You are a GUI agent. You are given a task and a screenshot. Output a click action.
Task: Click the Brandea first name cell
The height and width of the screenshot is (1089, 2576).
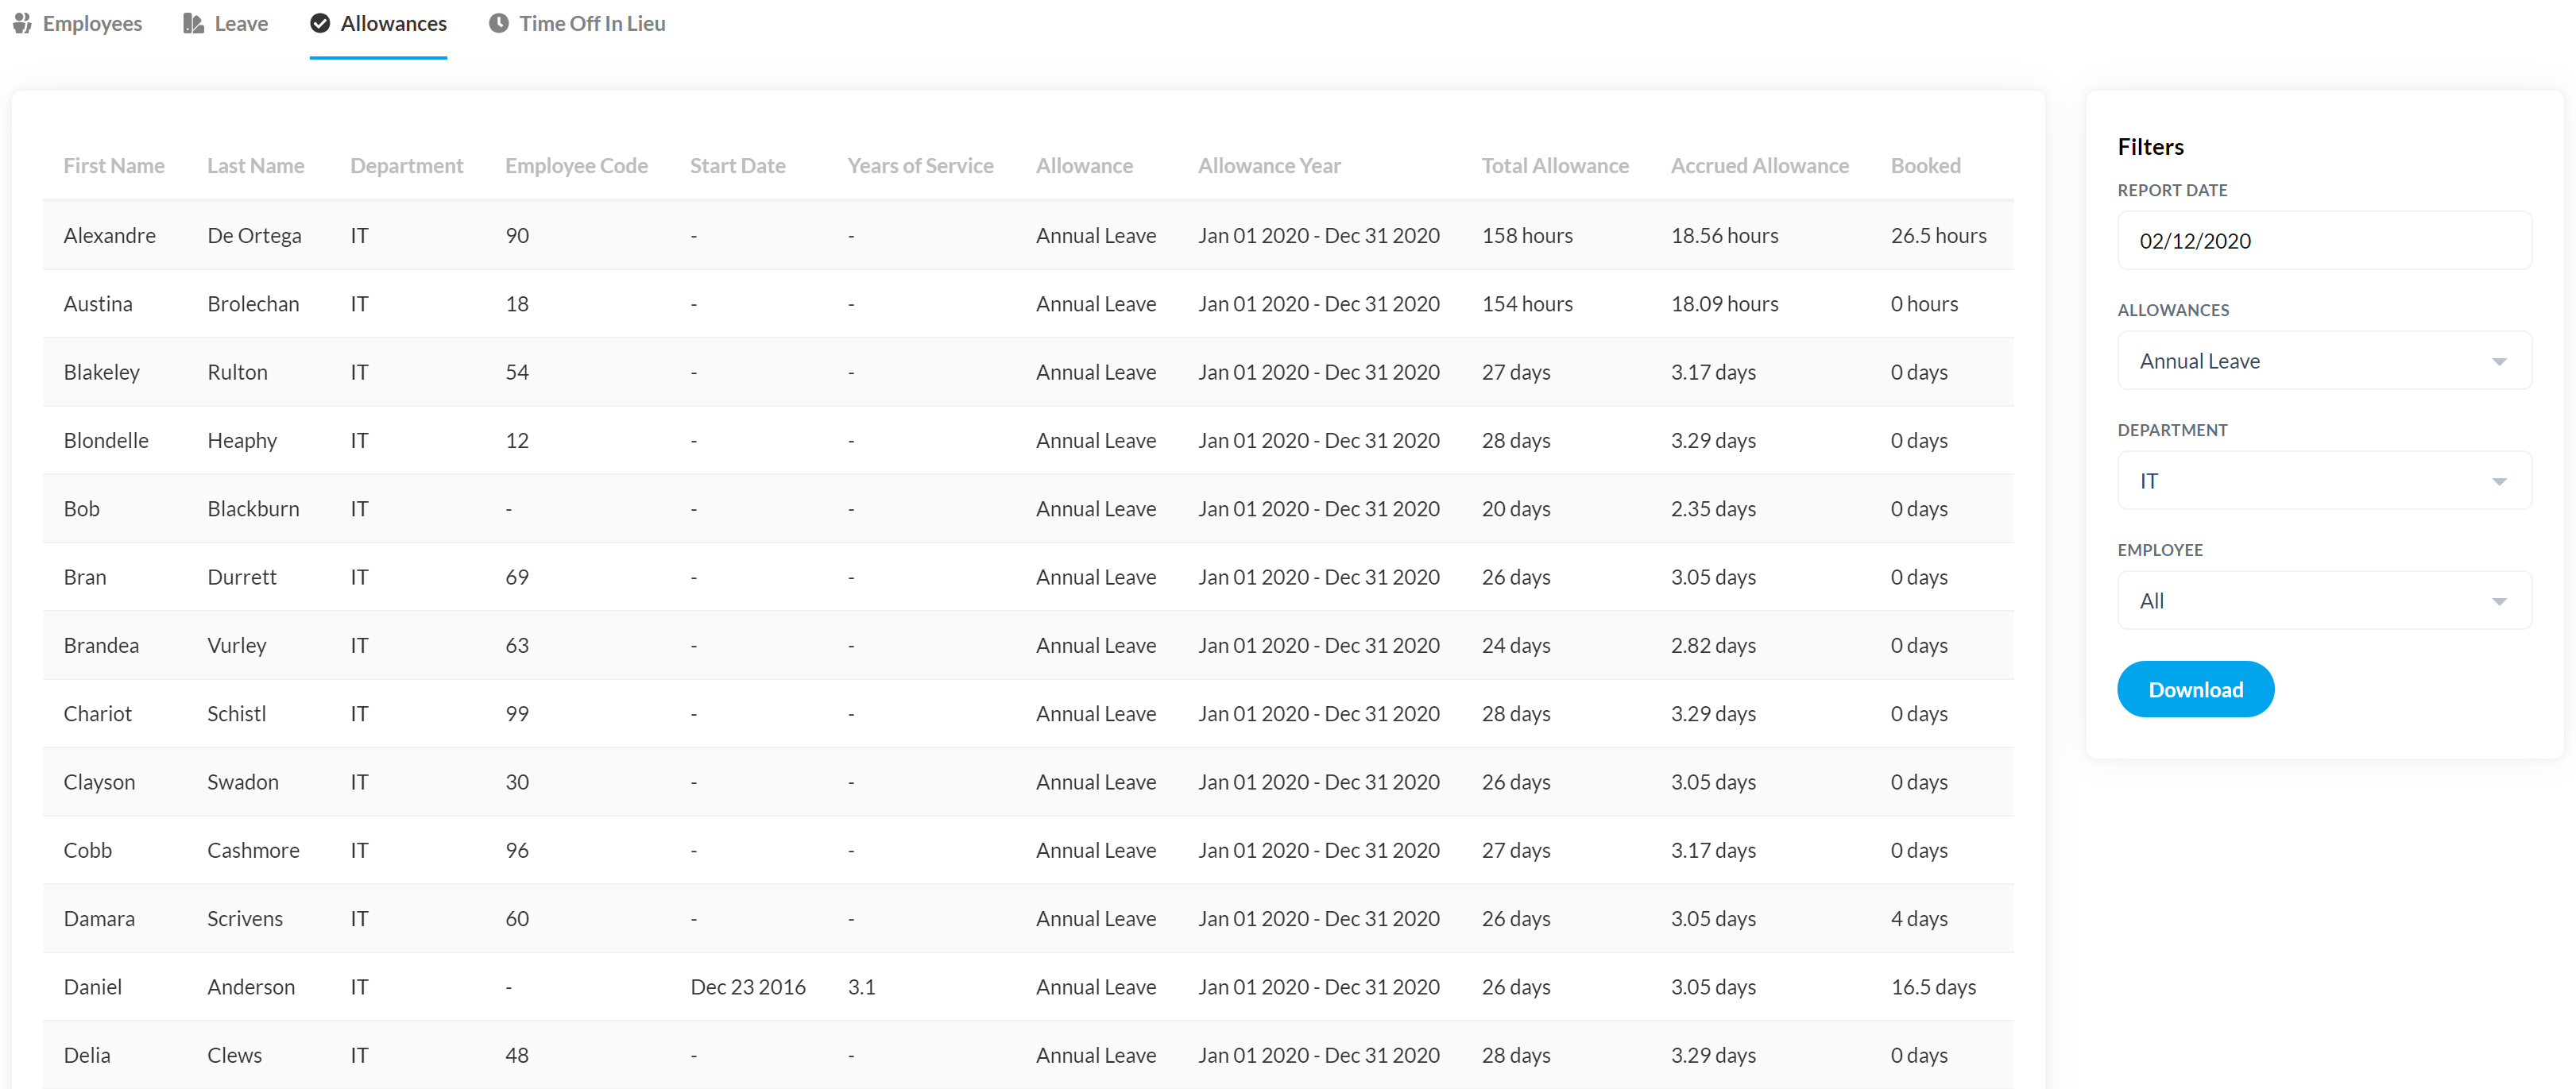click(x=102, y=646)
